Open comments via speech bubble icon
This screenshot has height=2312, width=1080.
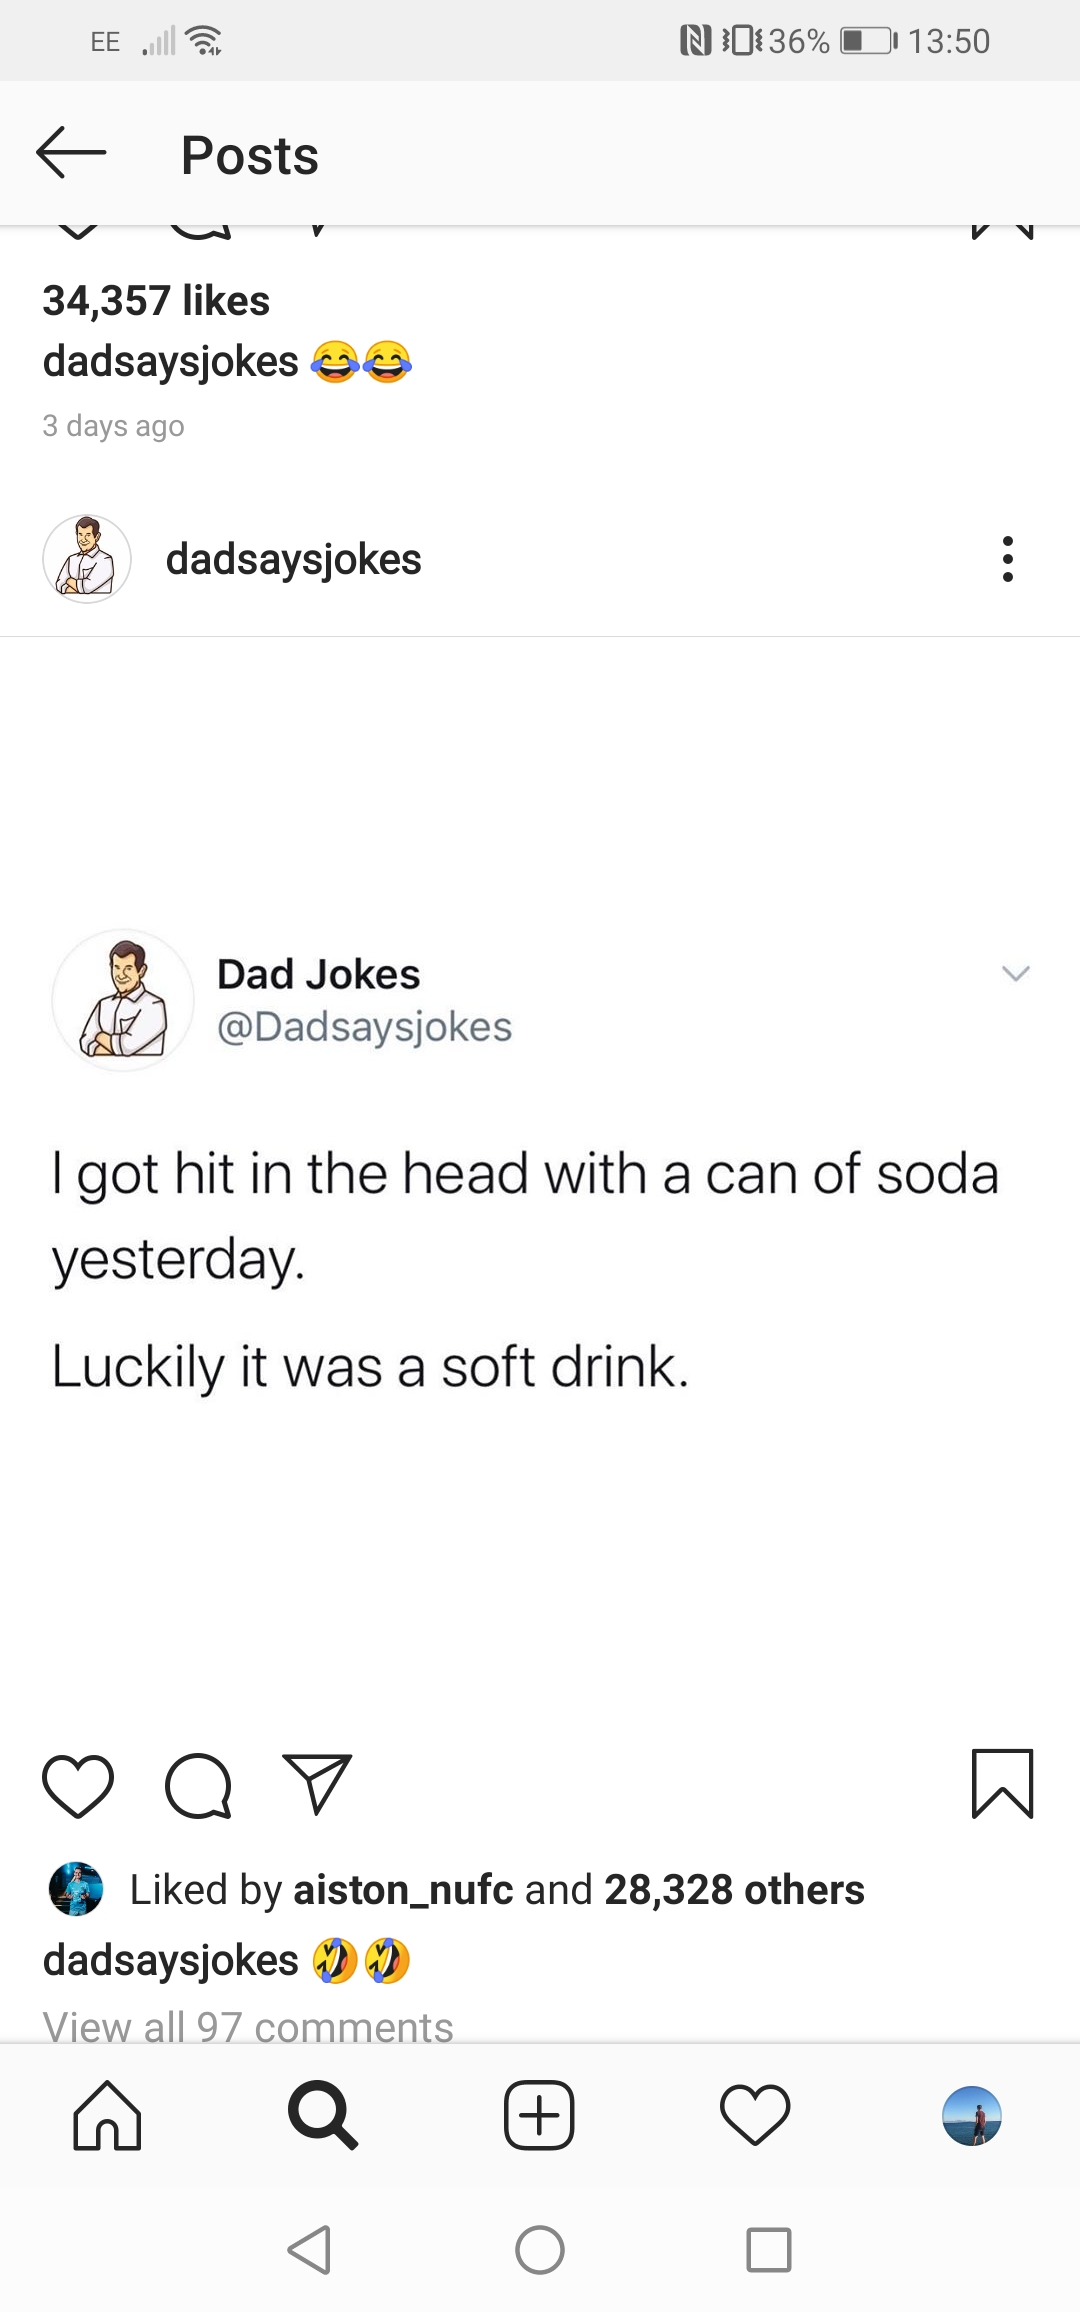(x=198, y=1785)
